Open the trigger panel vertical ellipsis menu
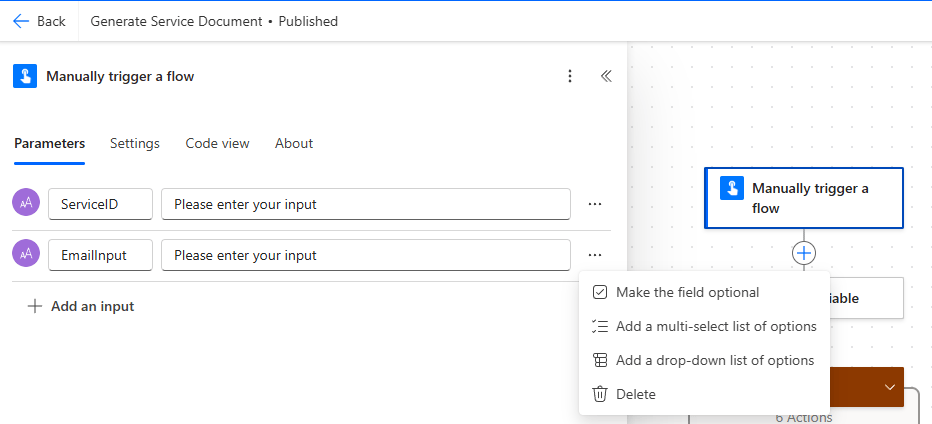Viewport: 932px width, 424px height. point(570,76)
